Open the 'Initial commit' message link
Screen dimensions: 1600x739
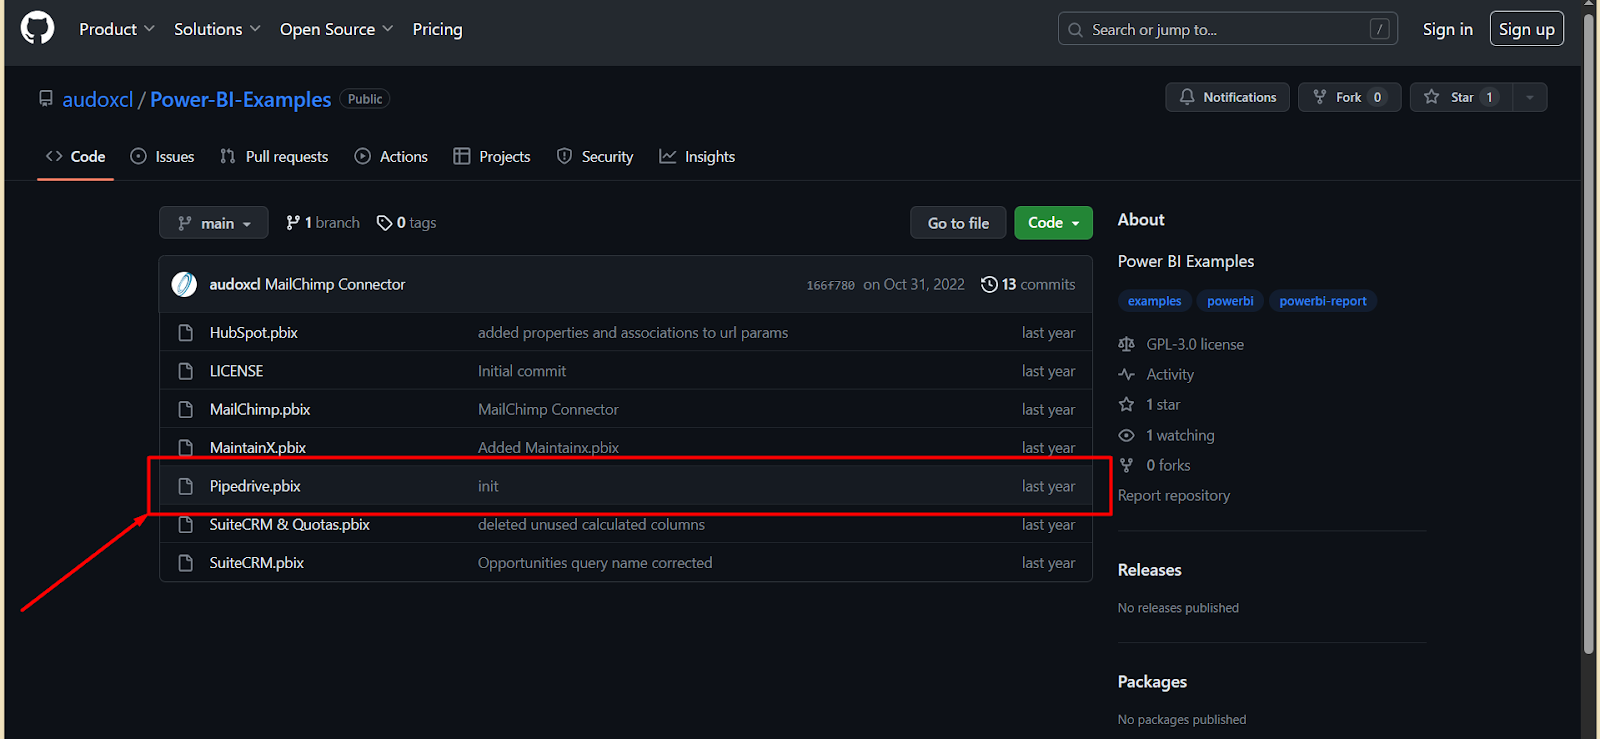[x=522, y=371]
